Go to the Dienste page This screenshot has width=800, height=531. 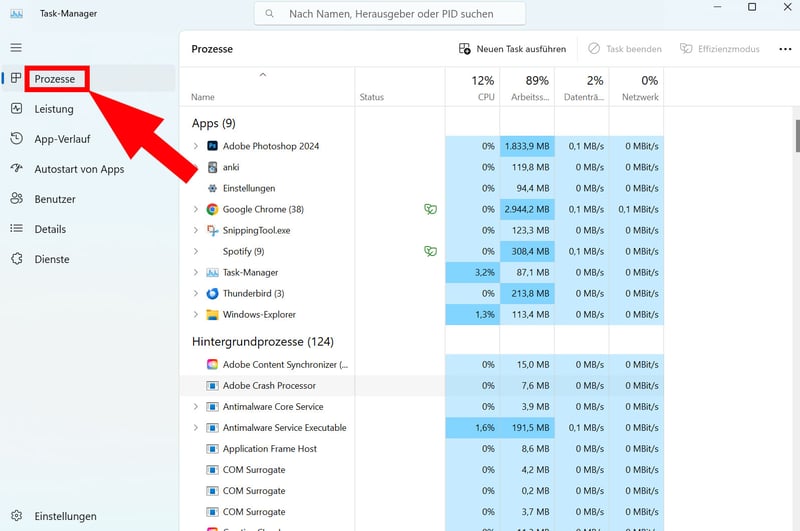(52, 259)
